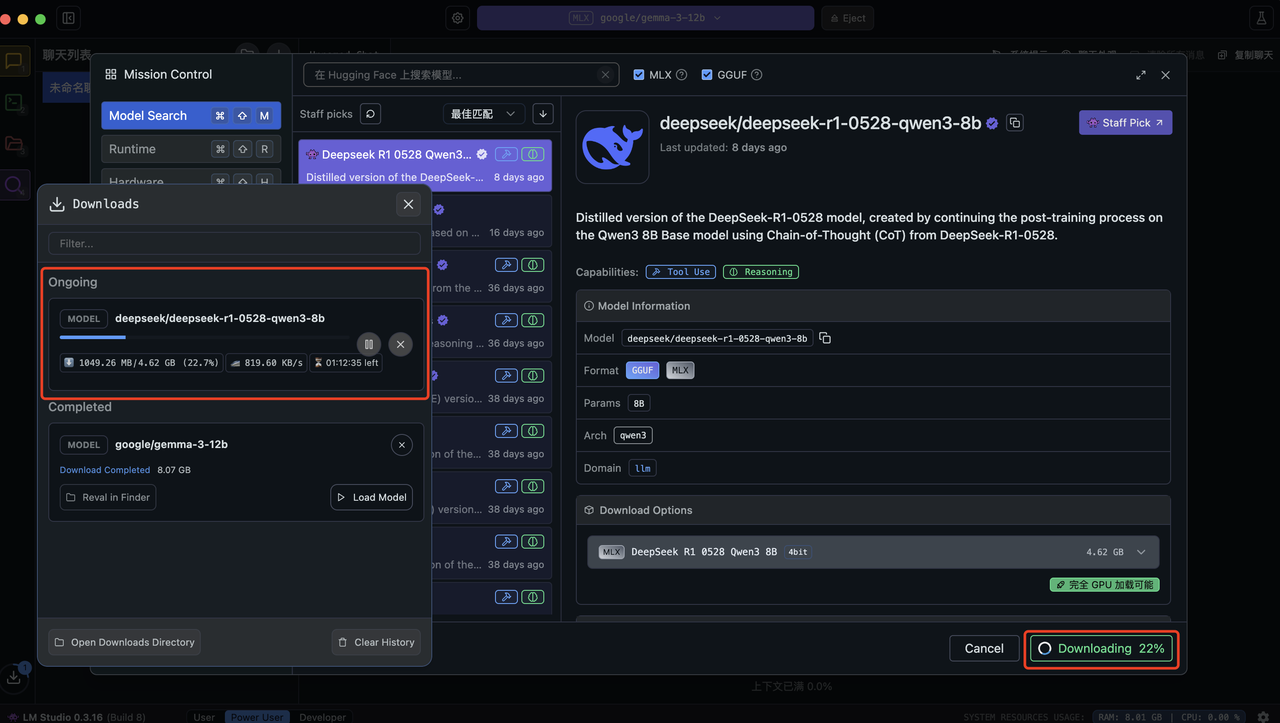Image resolution: width=1280 pixels, height=723 pixels.
Task: Select the MLX format tag
Action: tap(680, 370)
